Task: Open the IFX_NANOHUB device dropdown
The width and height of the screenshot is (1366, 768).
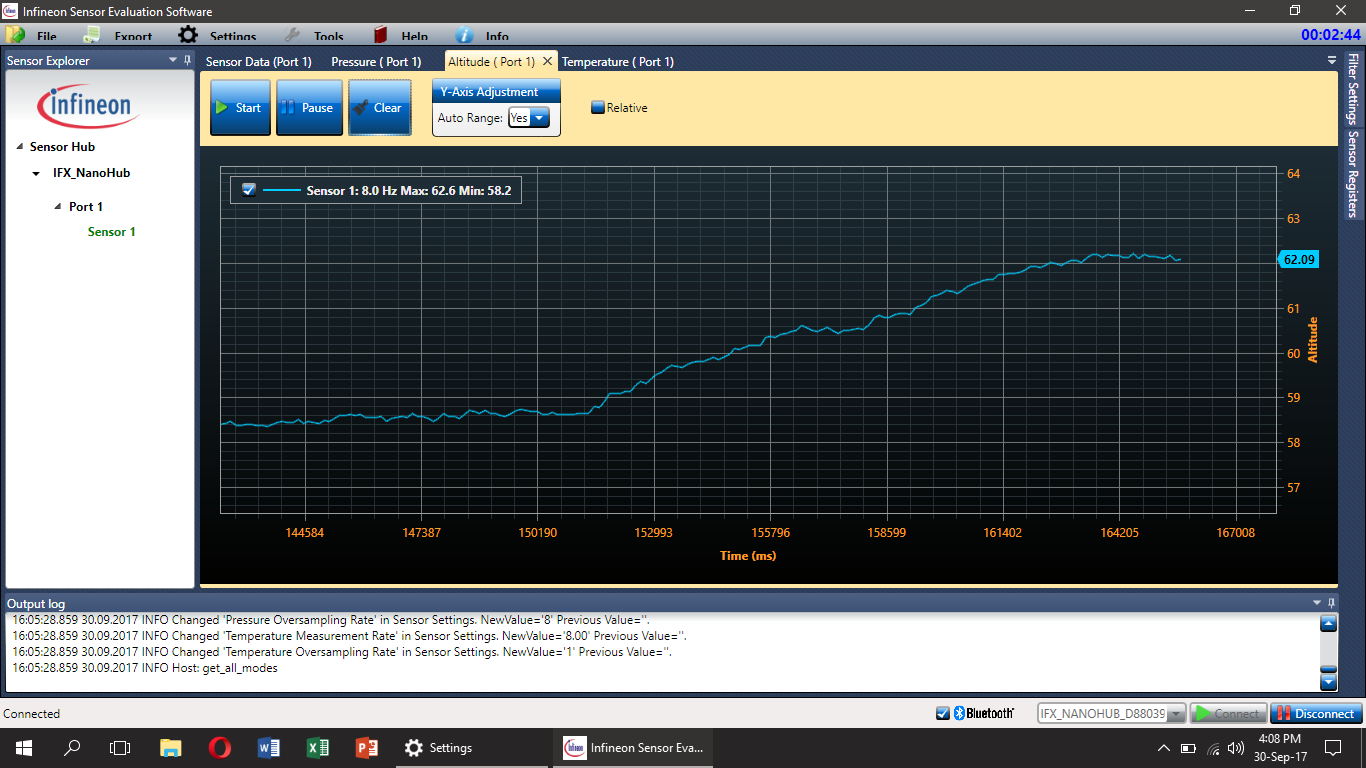Action: (x=1175, y=714)
